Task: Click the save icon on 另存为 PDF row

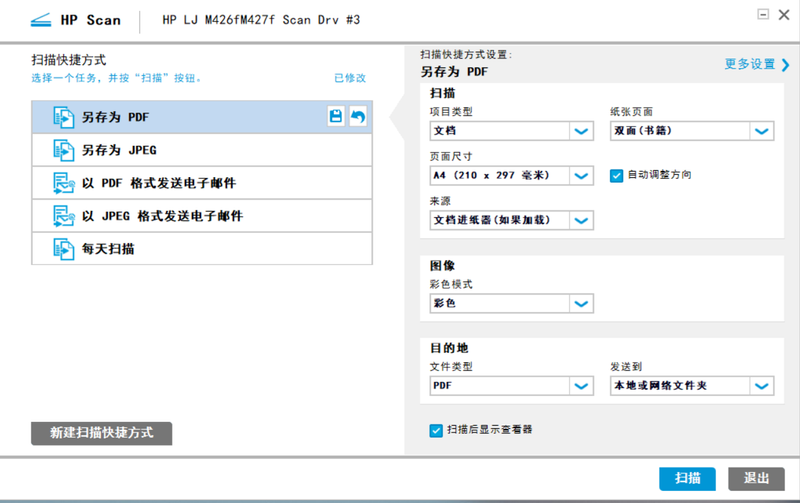Action: coord(337,118)
